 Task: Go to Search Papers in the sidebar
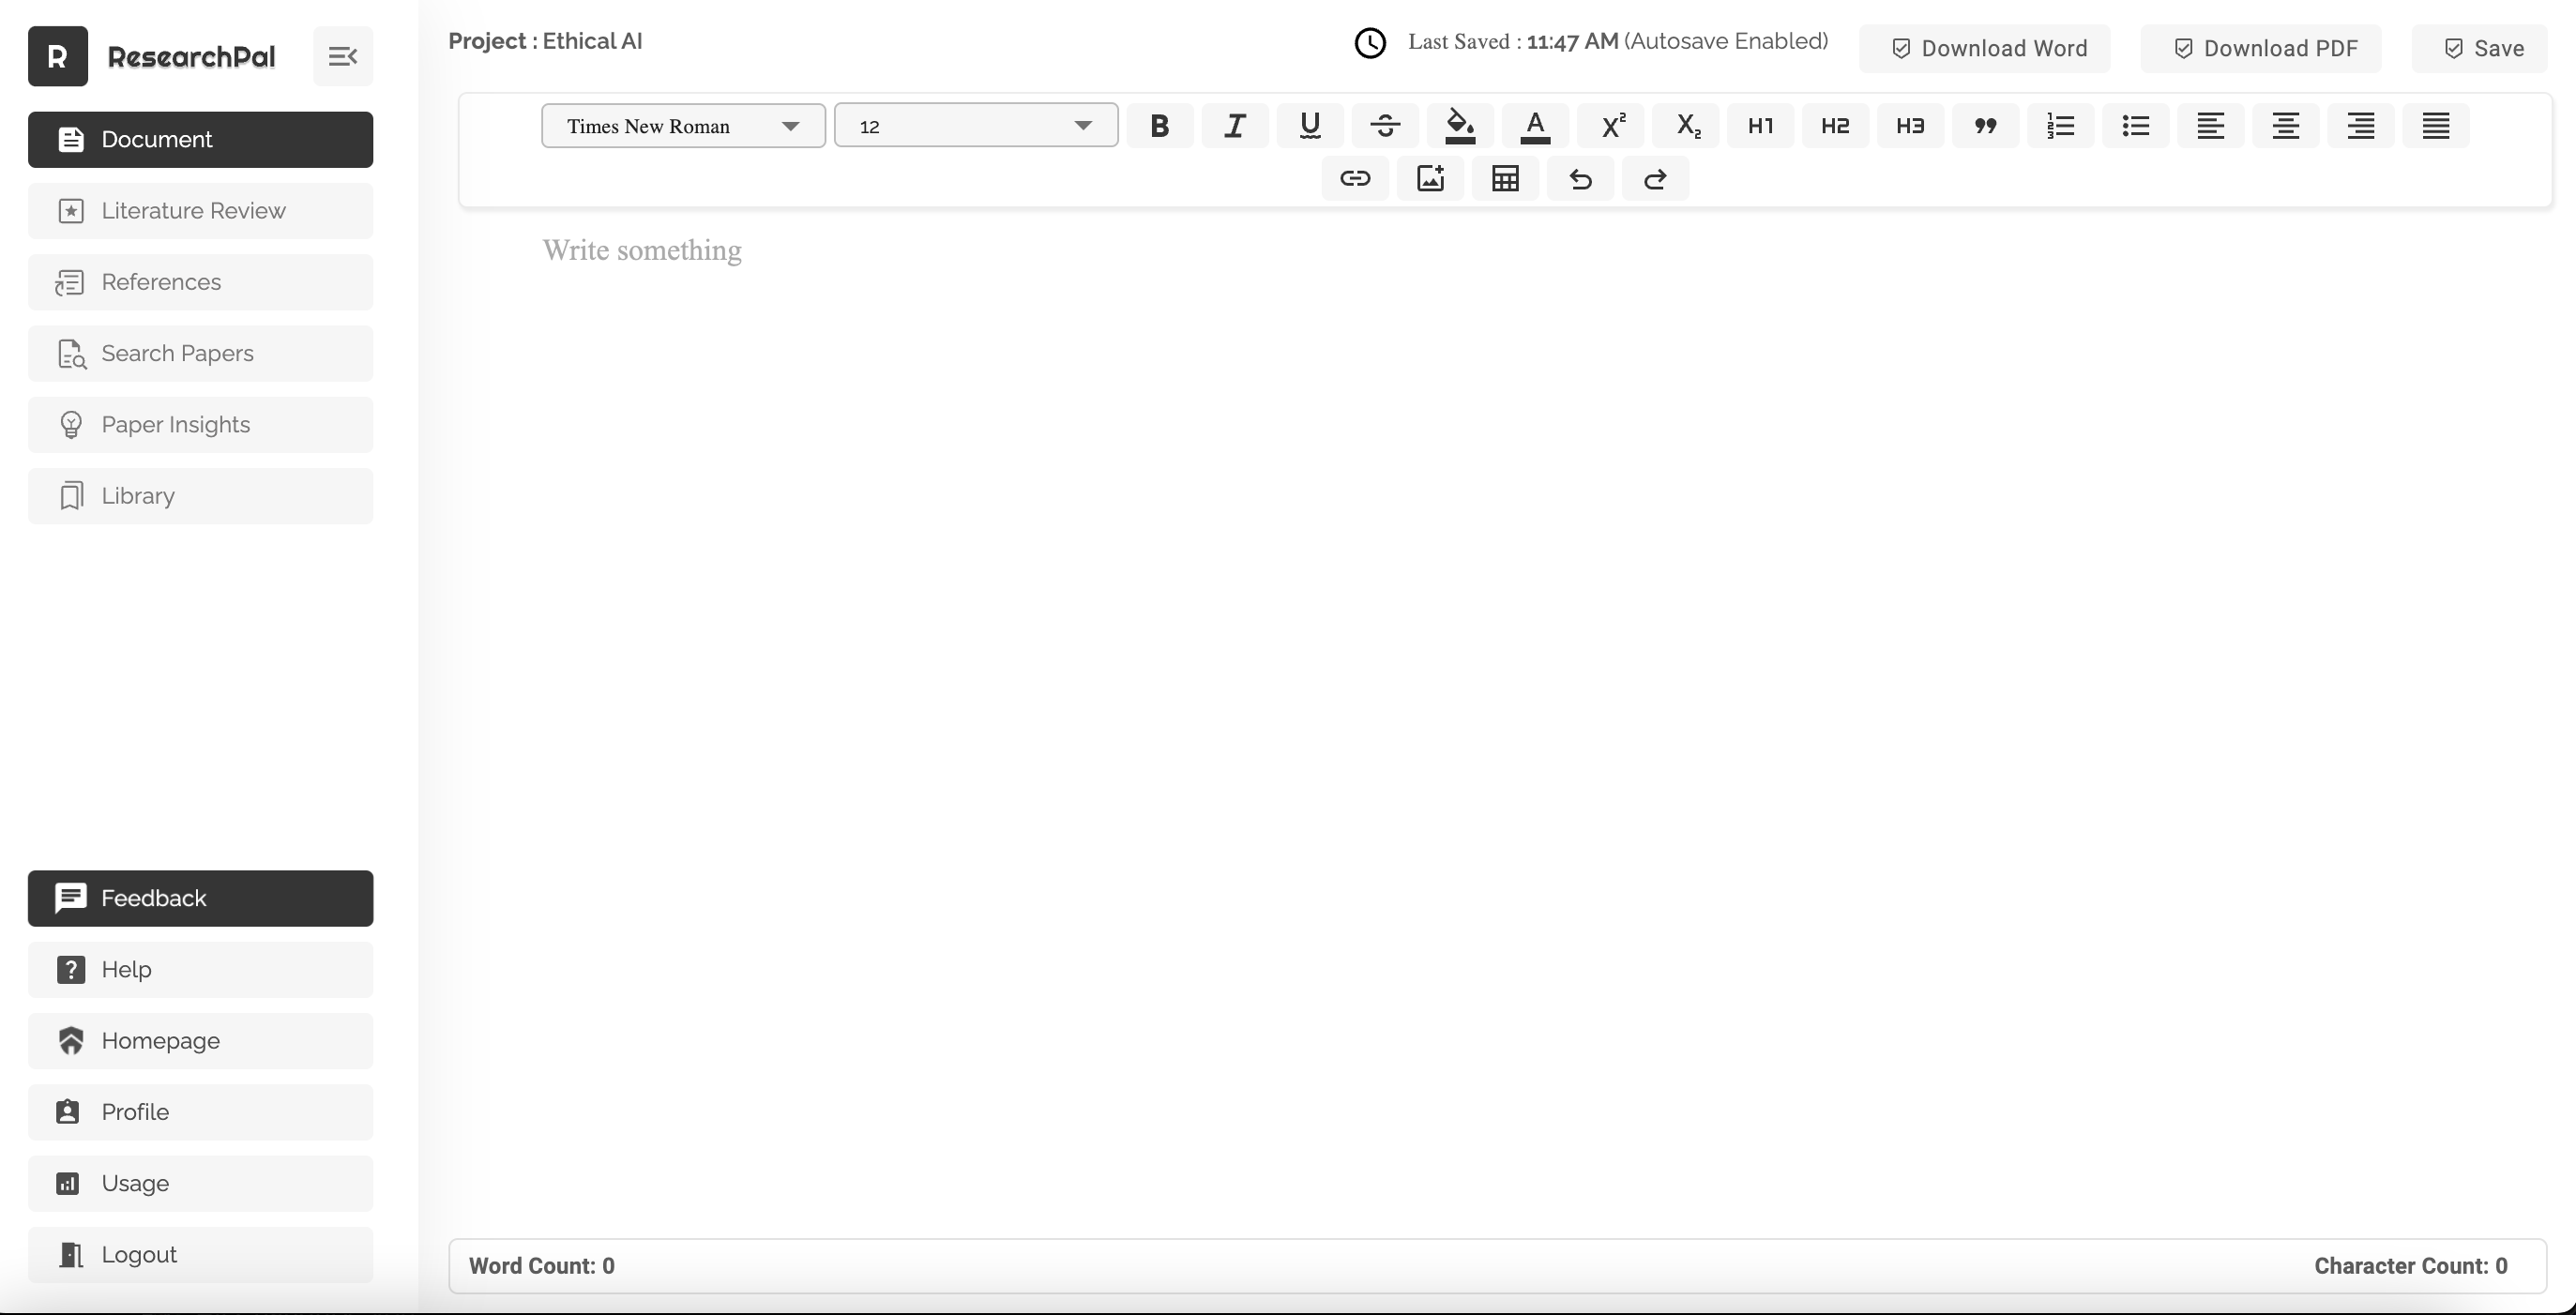pos(200,354)
